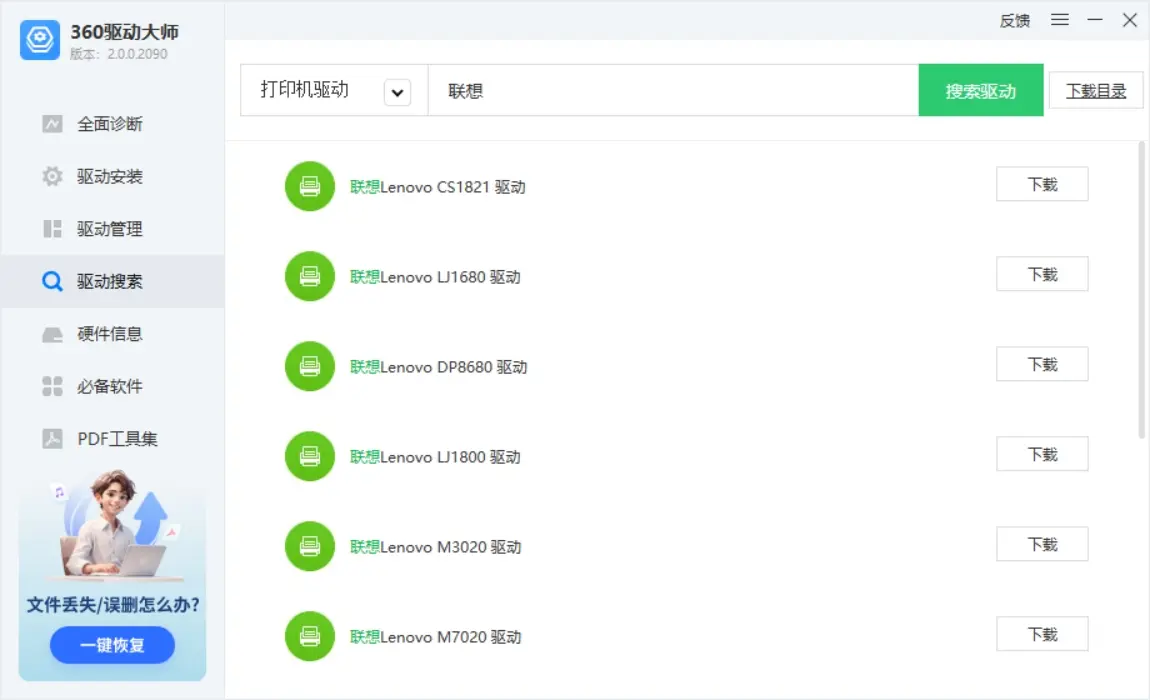Click the 360驱动大师 logo icon
Image resolution: width=1150 pixels, height=700 pixels.
(x=40, y=40)
